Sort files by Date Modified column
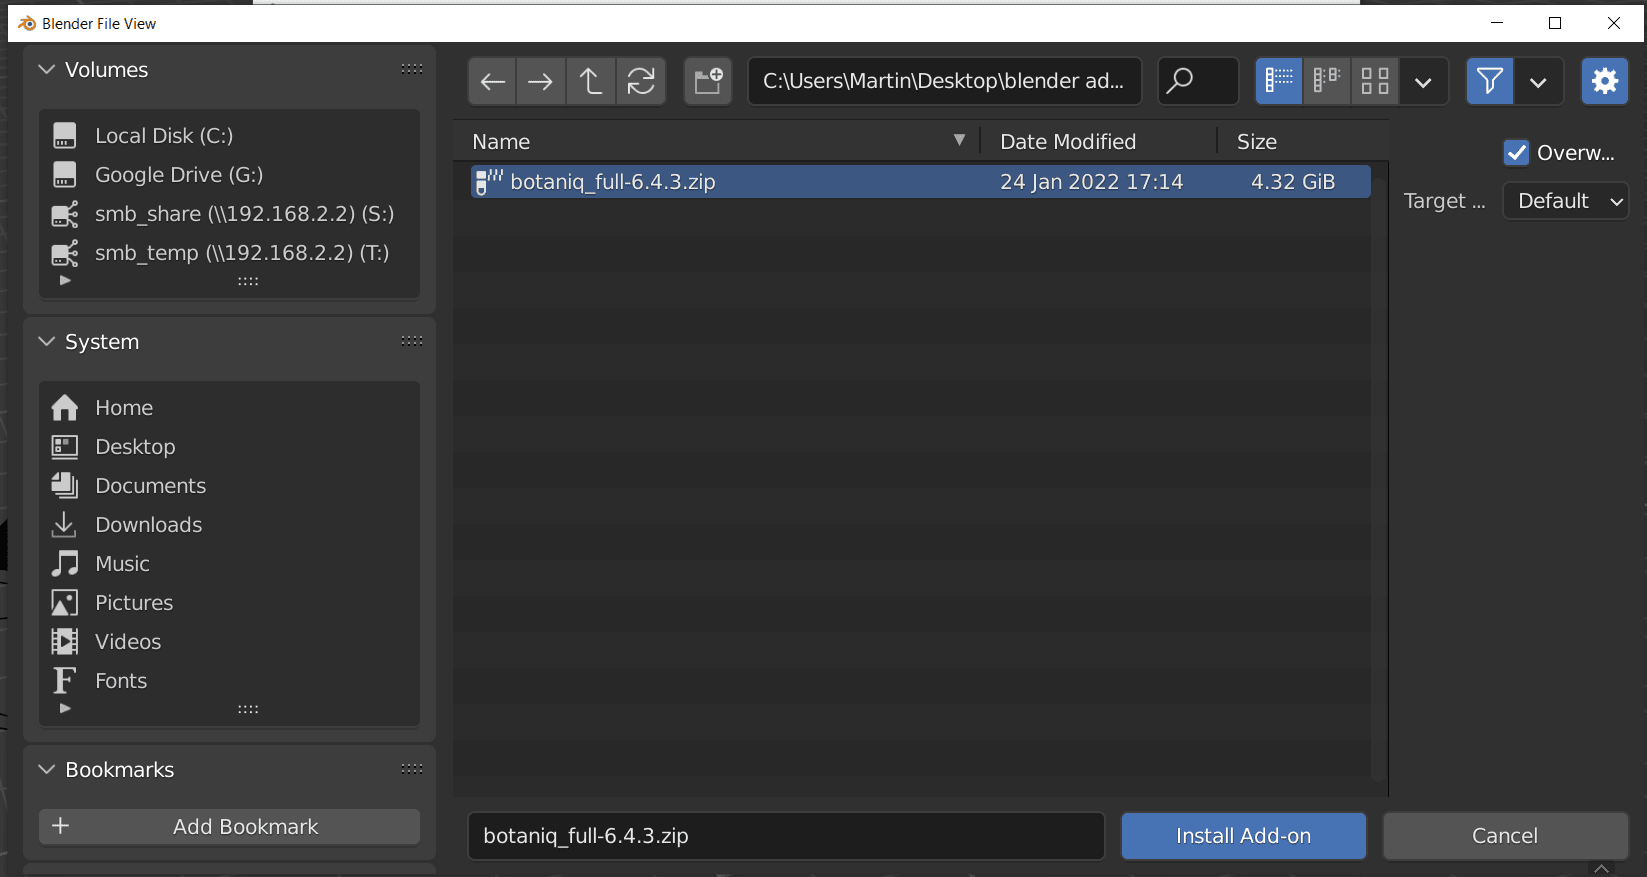Image resolution: width=1647 pixels, height=877 pixels. [1068, 142]
